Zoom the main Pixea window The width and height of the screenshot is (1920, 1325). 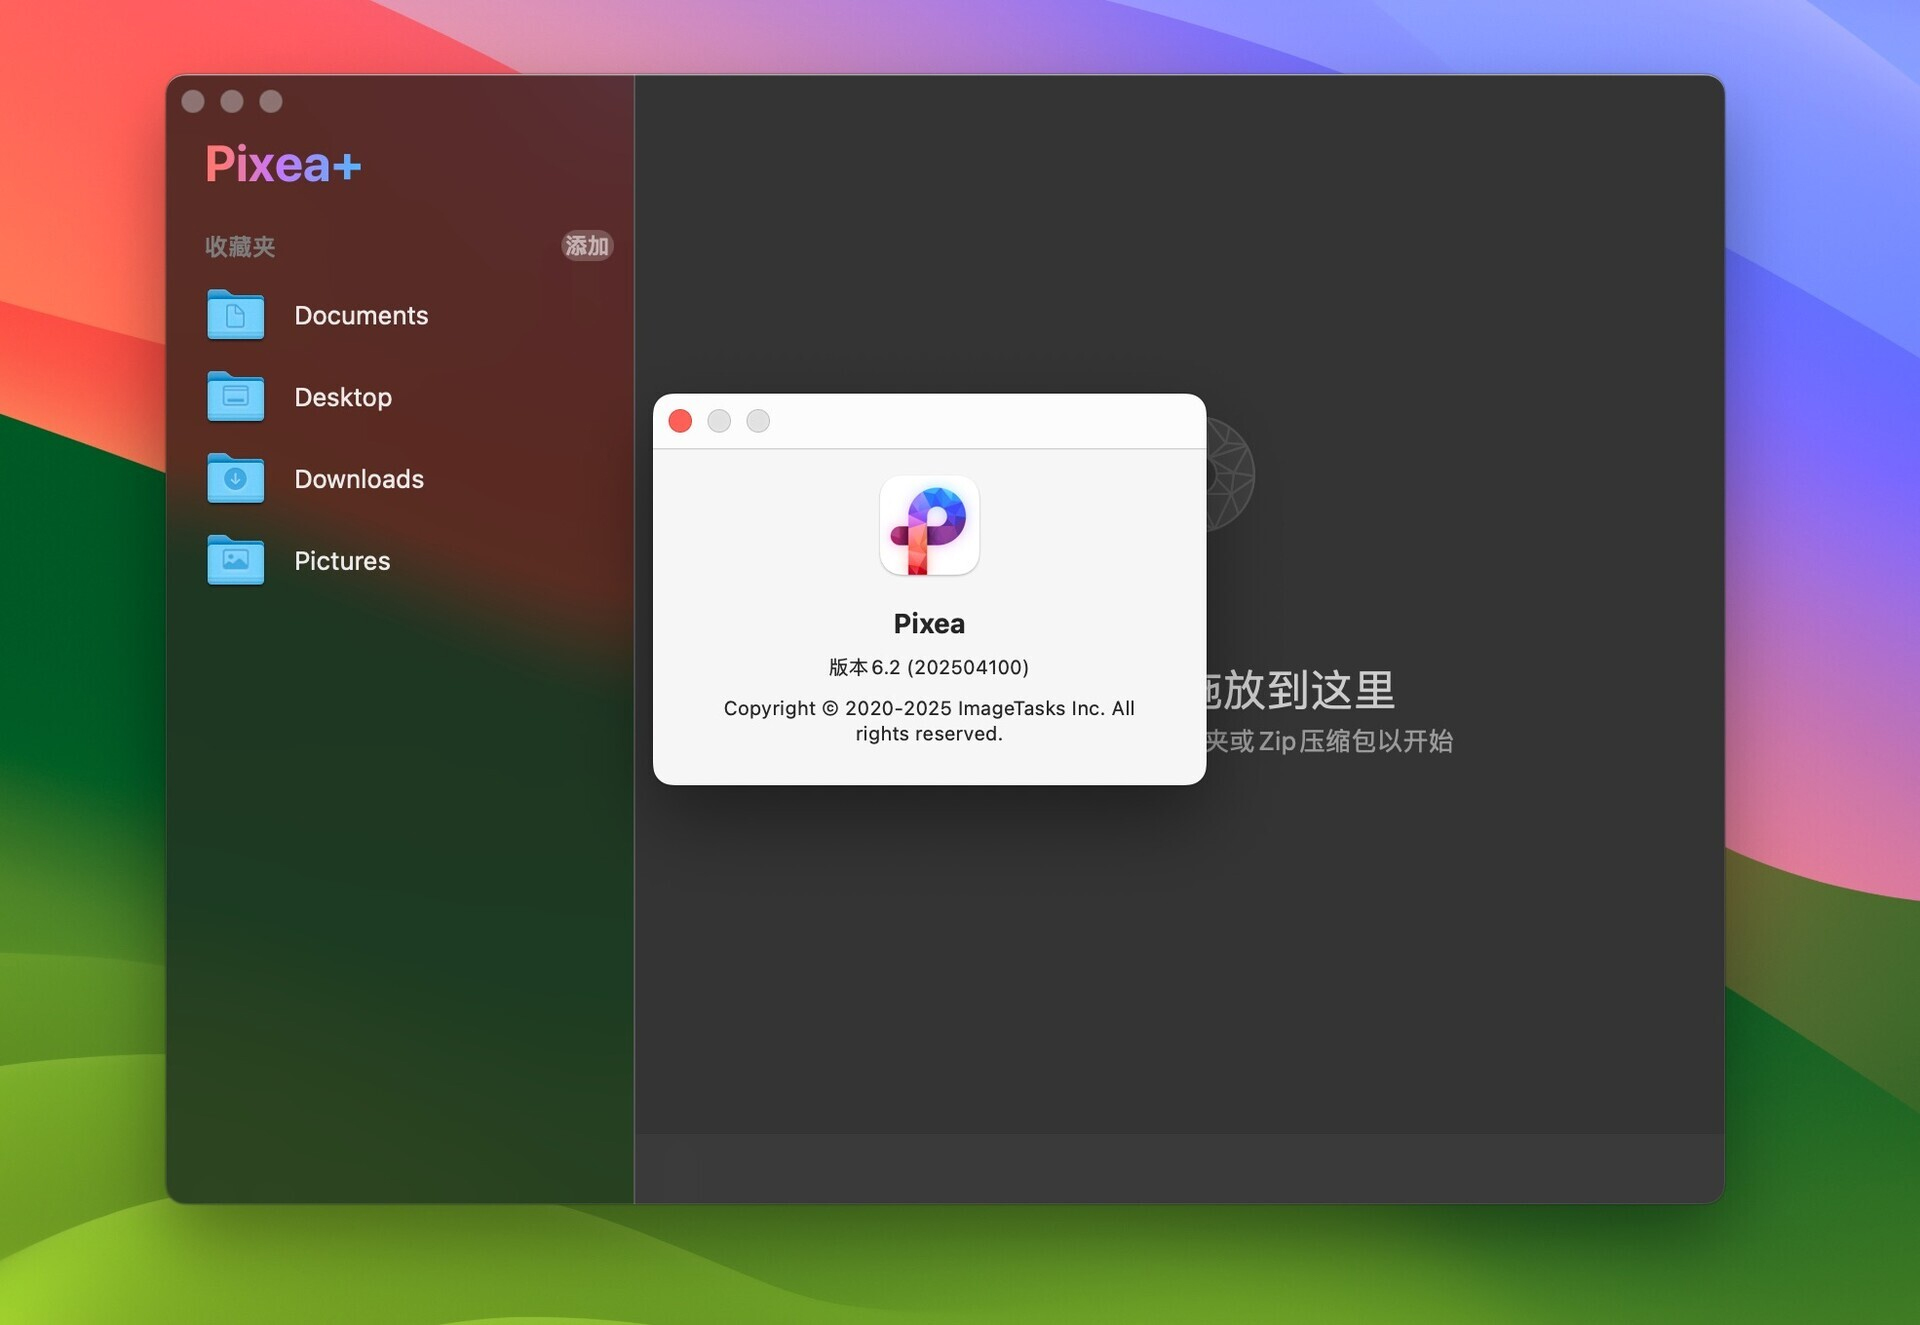[271, 101]
